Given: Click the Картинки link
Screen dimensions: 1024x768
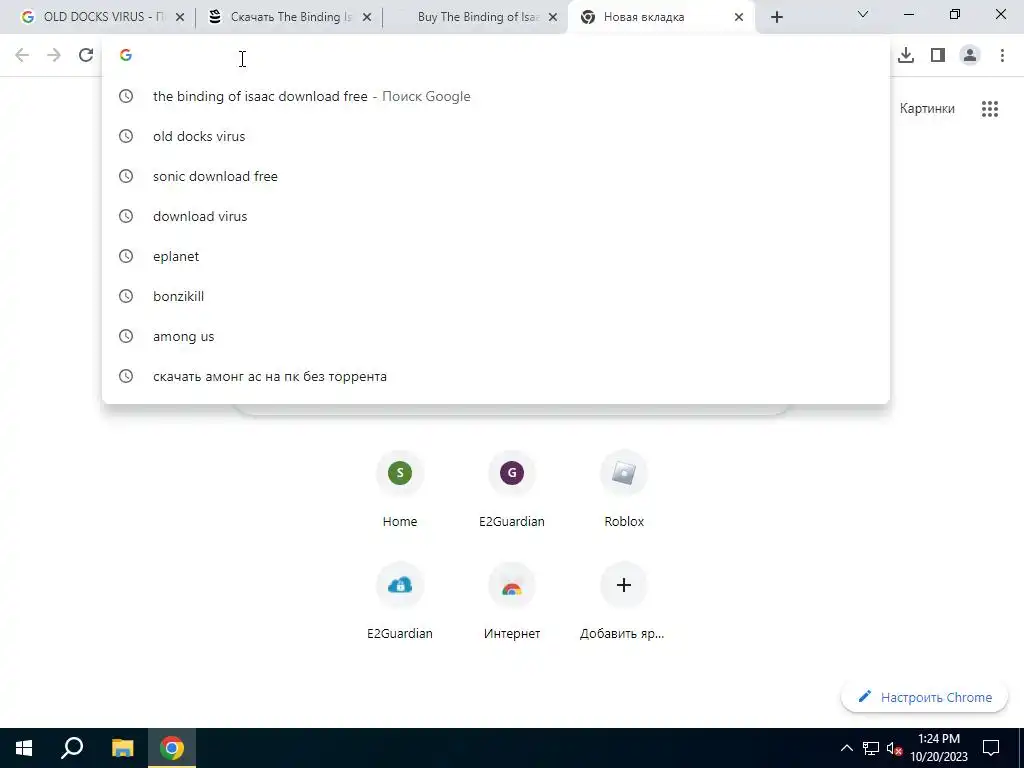Looking at the screenshot, I should coord(927,109).
